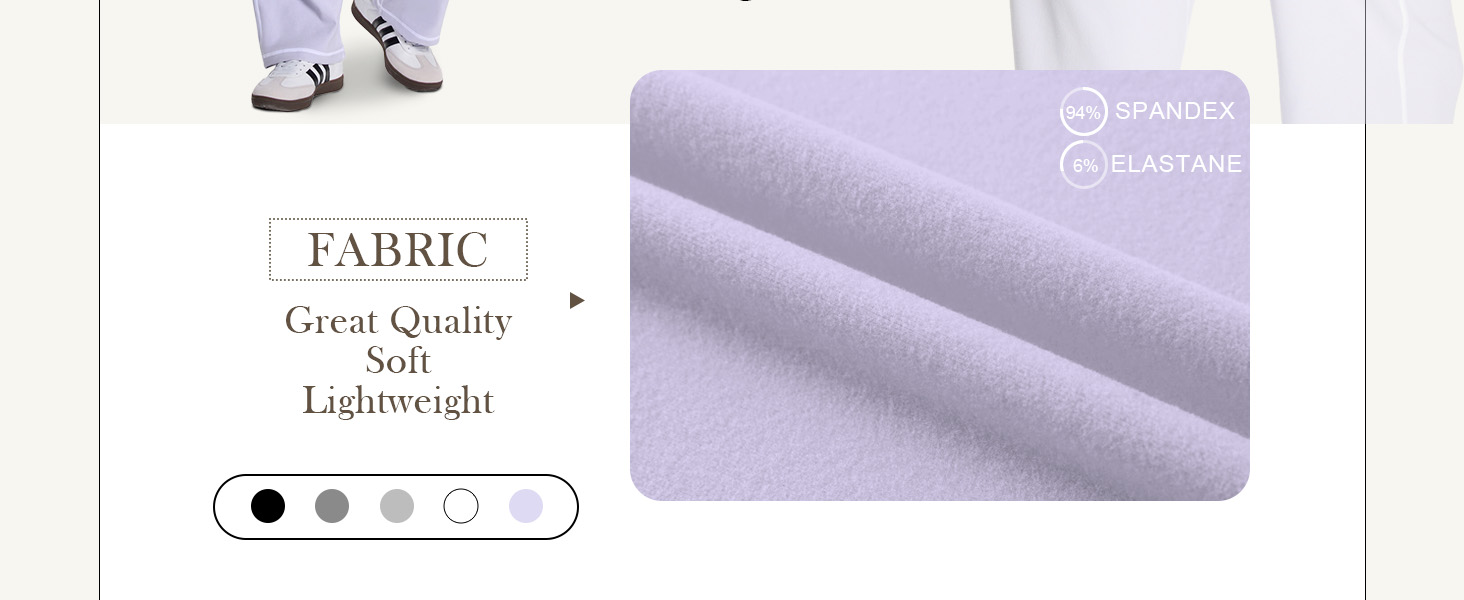The height and width of the screenshot is (600, 1464).
Task: Pick the light gray color swatch
Action: click(x=397, y=506)
